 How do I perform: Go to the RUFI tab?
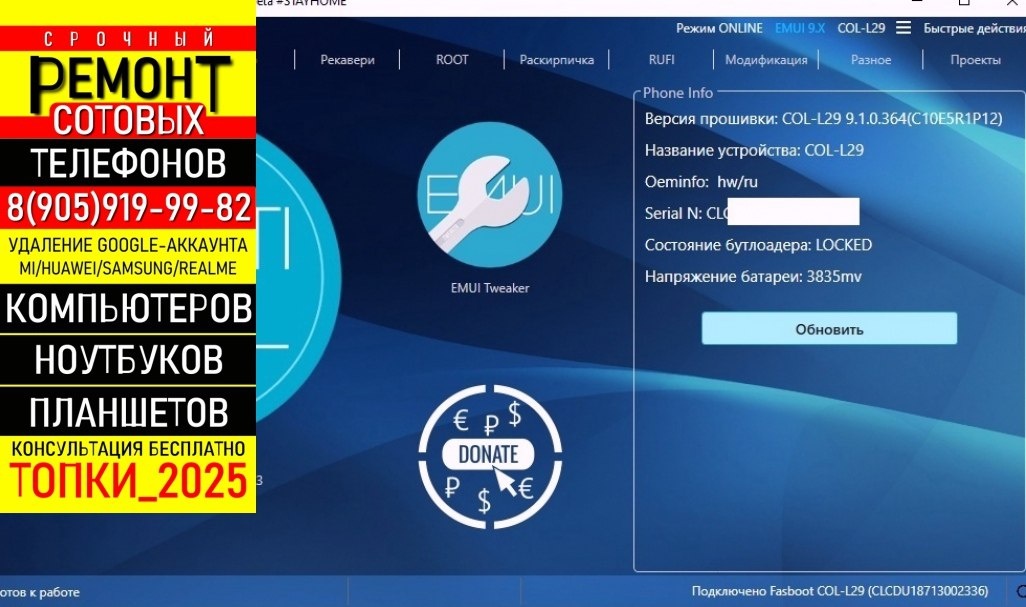click(662, 60)
